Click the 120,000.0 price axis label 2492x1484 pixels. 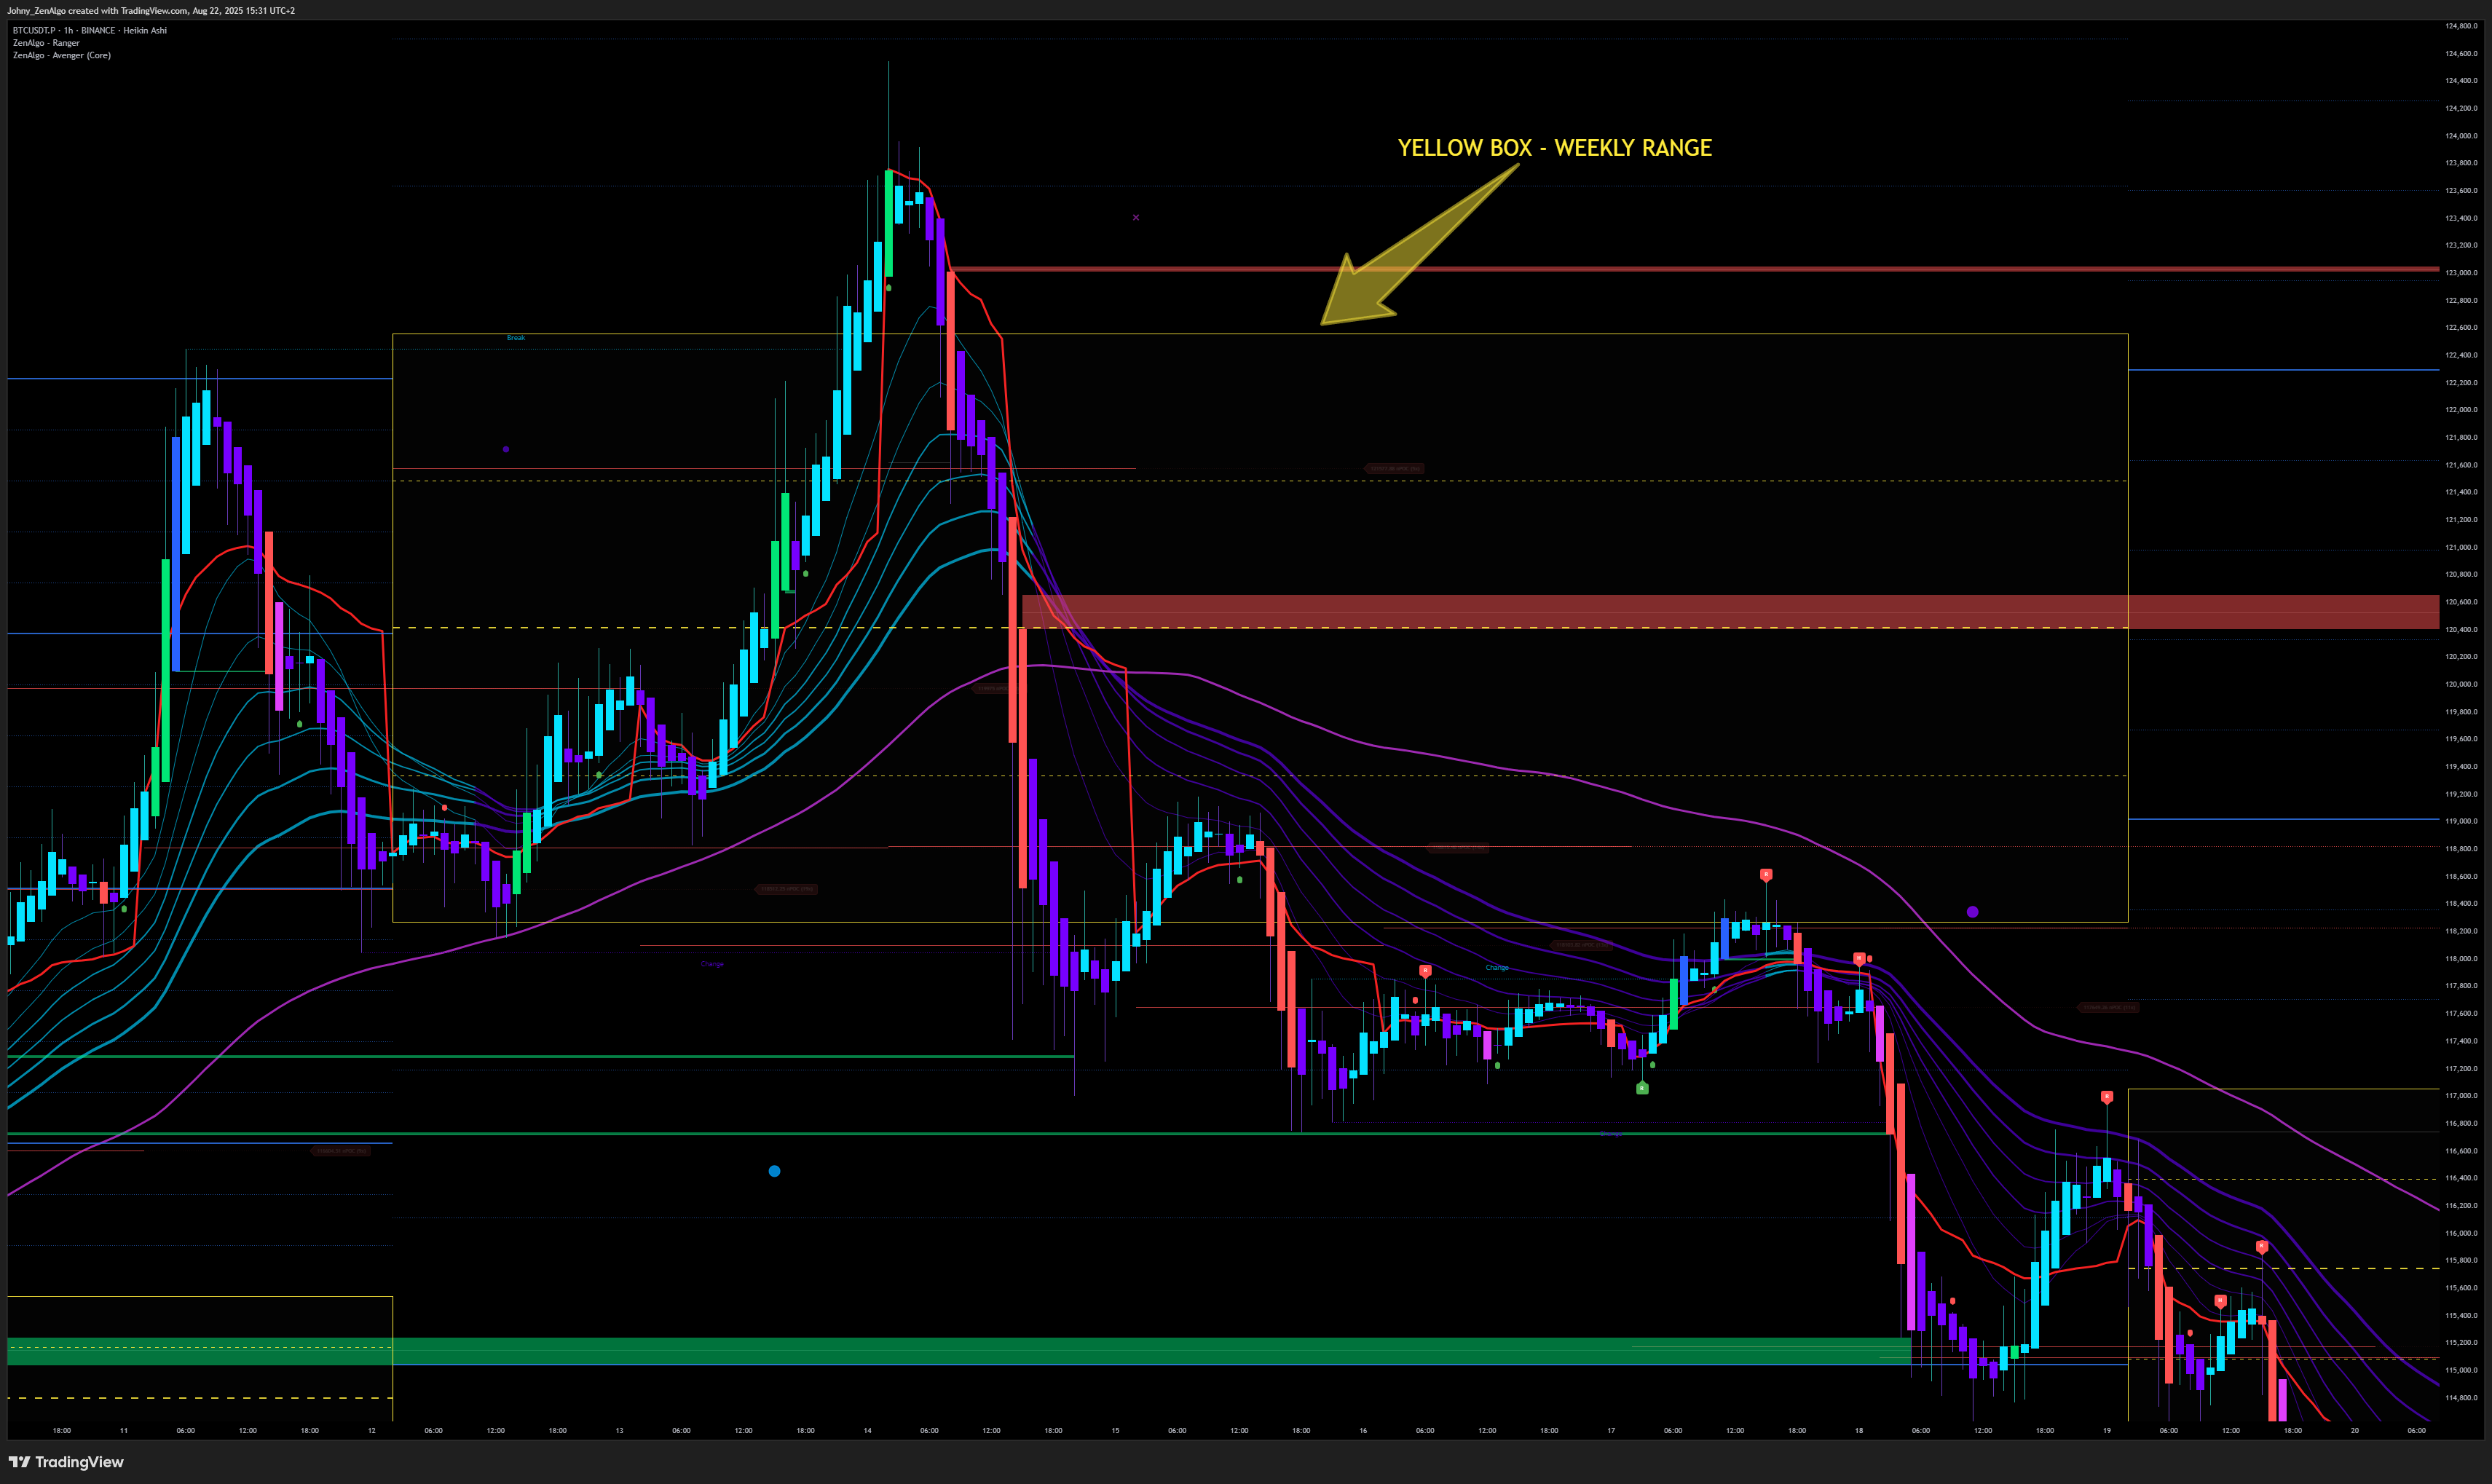(x=2461, y=684)
